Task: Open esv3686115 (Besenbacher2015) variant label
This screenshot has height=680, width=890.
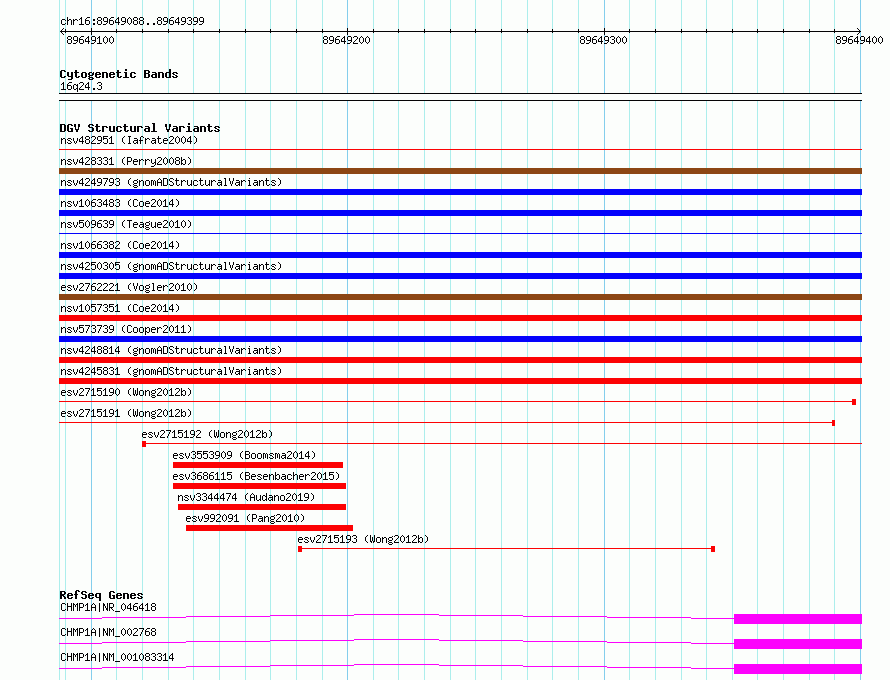Action: pyautogui.click(x=256, y=476)
